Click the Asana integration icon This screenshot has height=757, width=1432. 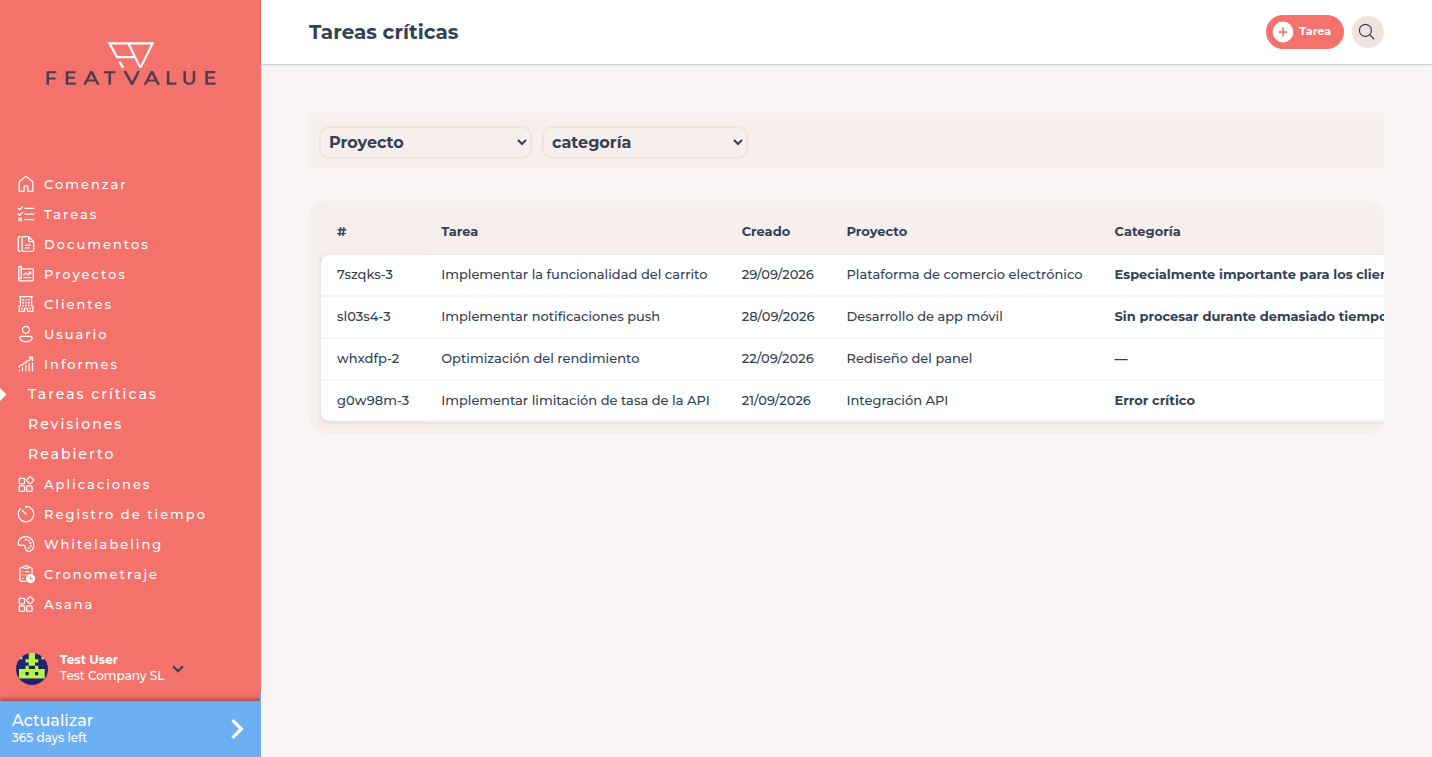(26, 604)
